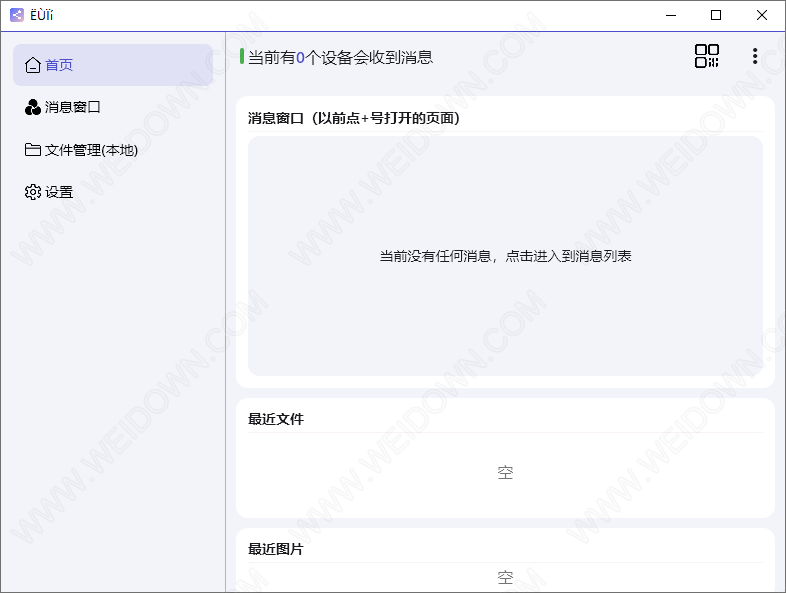This screenshot has height=593, width=786.
Task: Switch to the 消息窗口 label in sidebar
Action: [73, 107]
